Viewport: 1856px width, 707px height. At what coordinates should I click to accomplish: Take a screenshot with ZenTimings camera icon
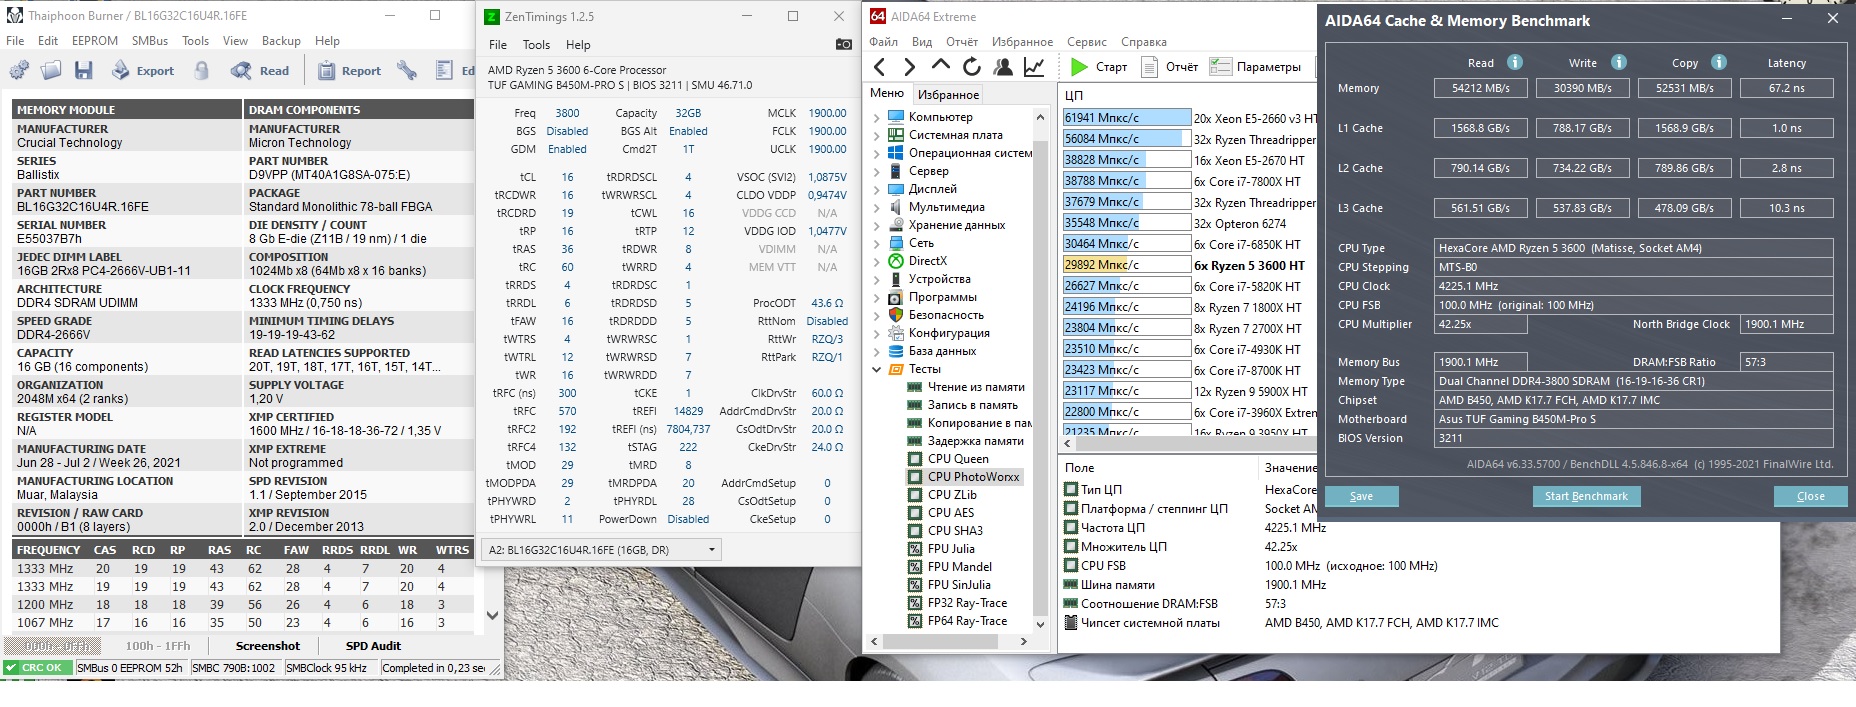(x=843, y=44)
